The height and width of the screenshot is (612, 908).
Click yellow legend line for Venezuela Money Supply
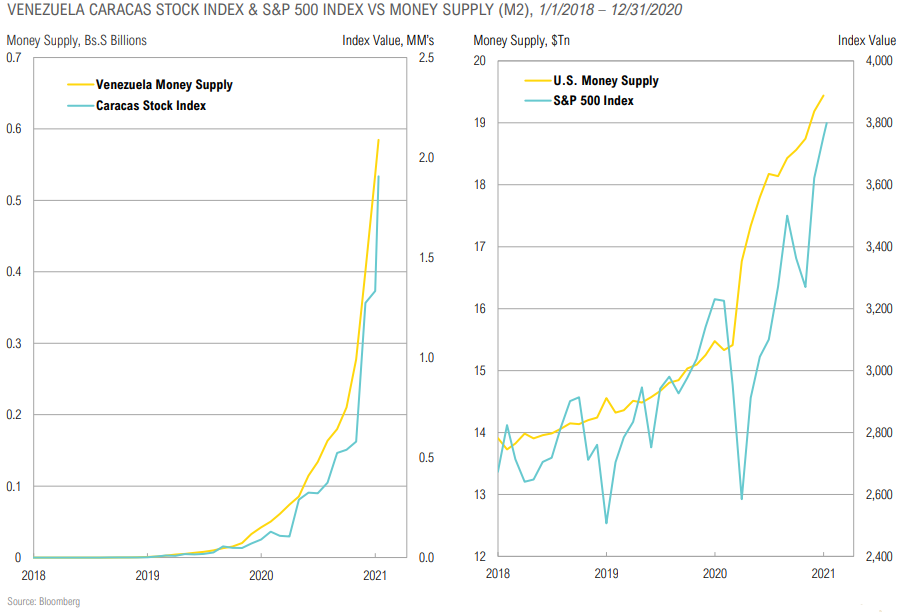pos(78,85)
